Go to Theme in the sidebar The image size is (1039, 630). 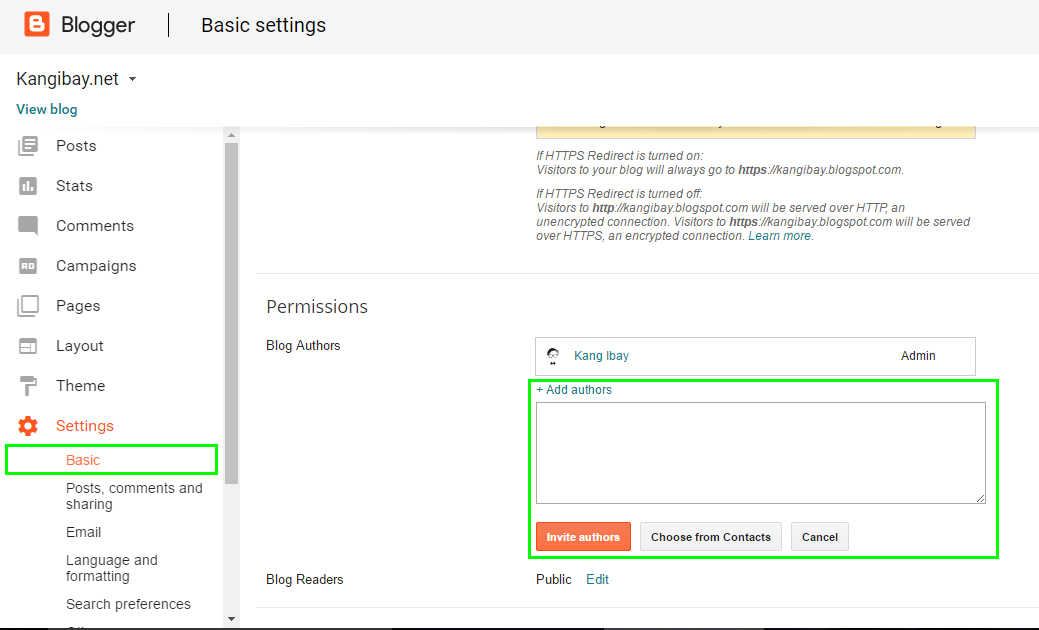pos(80,386)
